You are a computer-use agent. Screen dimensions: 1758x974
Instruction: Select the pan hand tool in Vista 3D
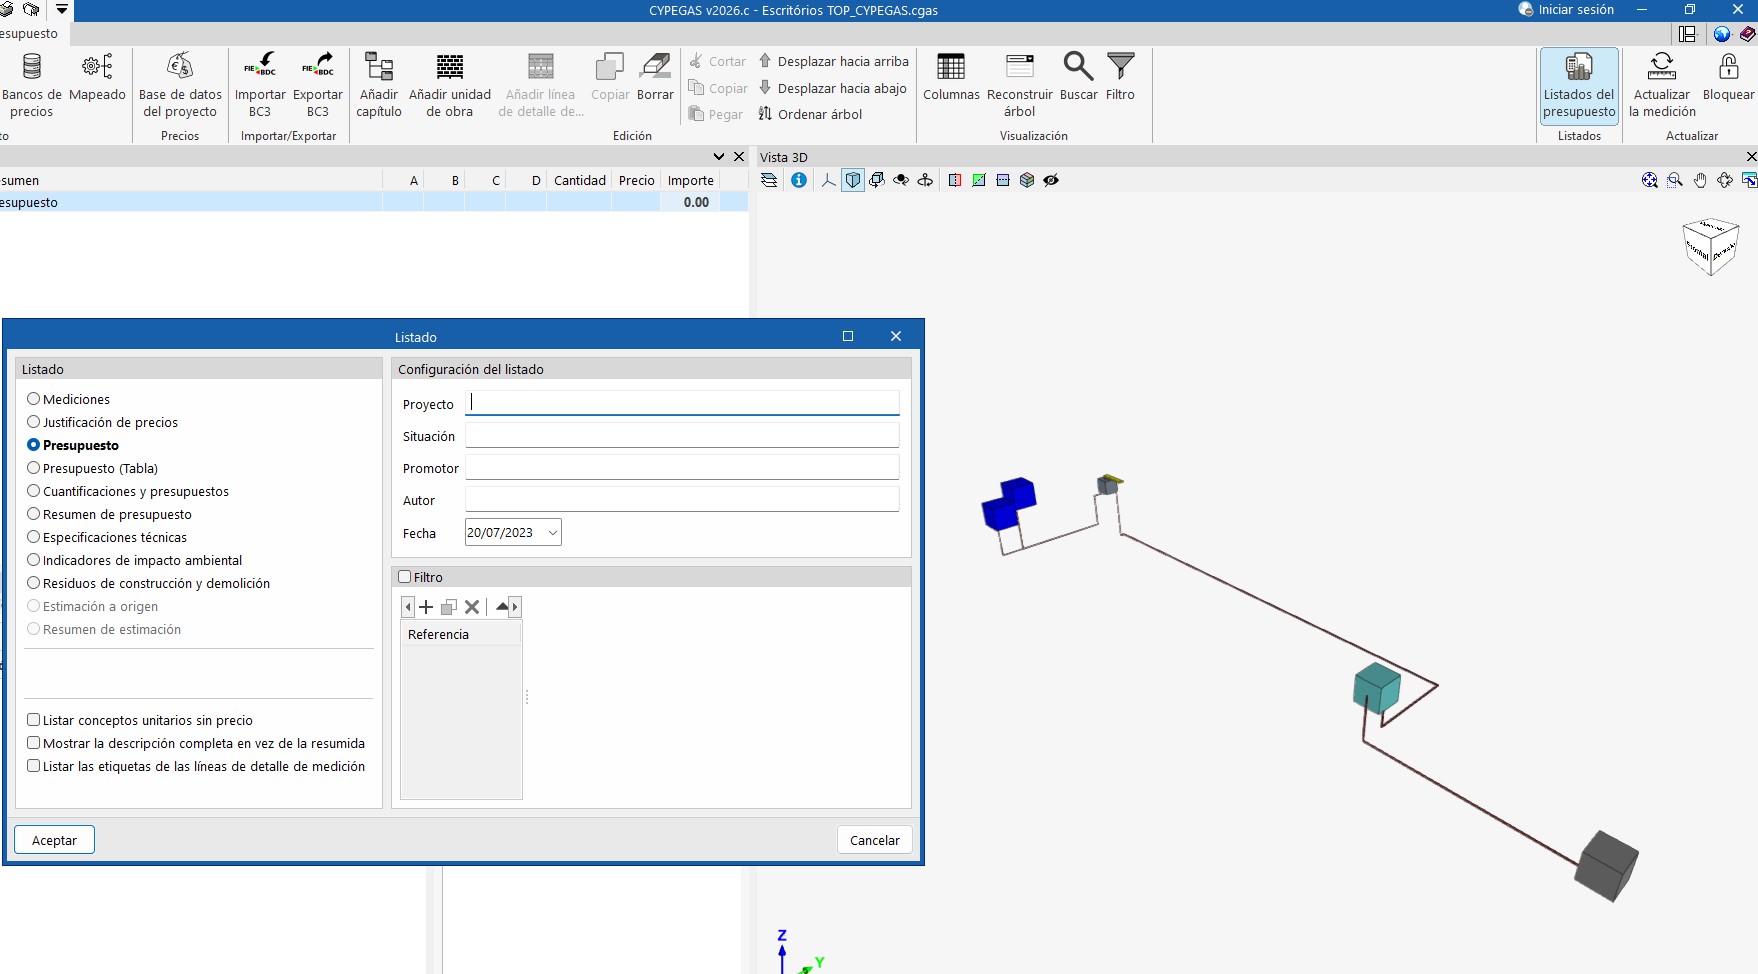pyautogui.click(x=1700, y=180)
